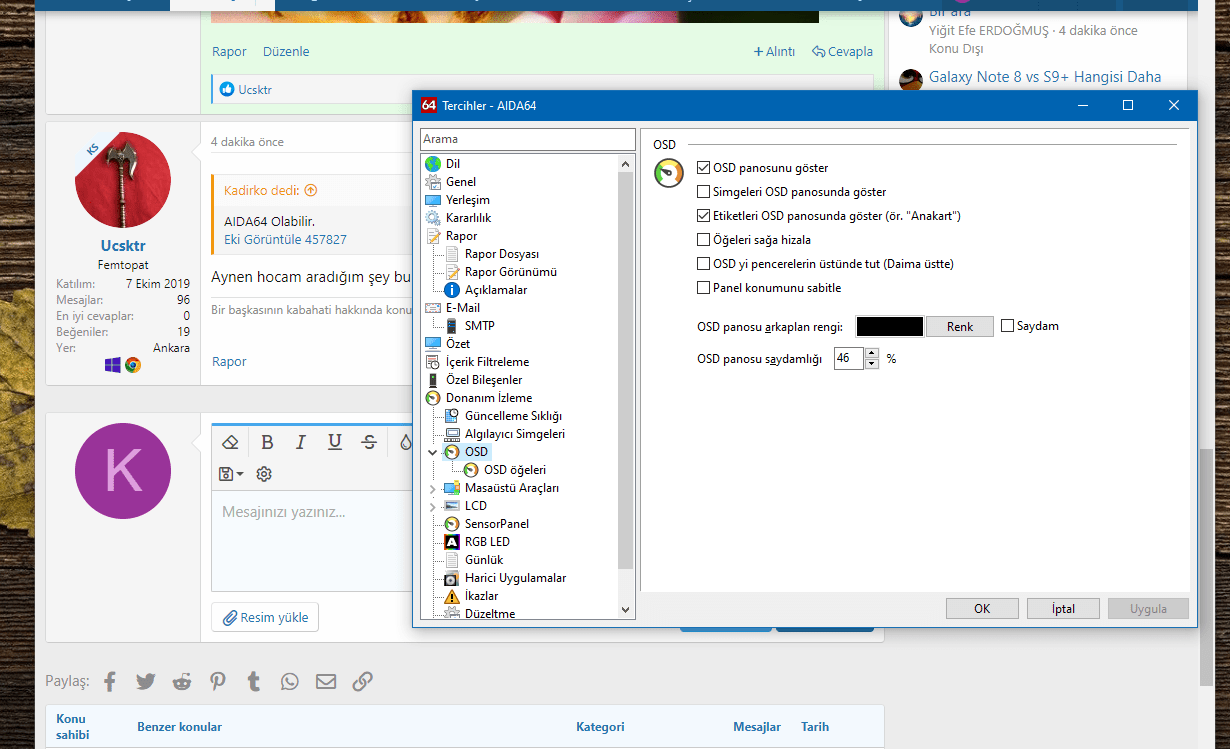Share thread via email icon
This screenshot has width=1230, height=749.
326,682
